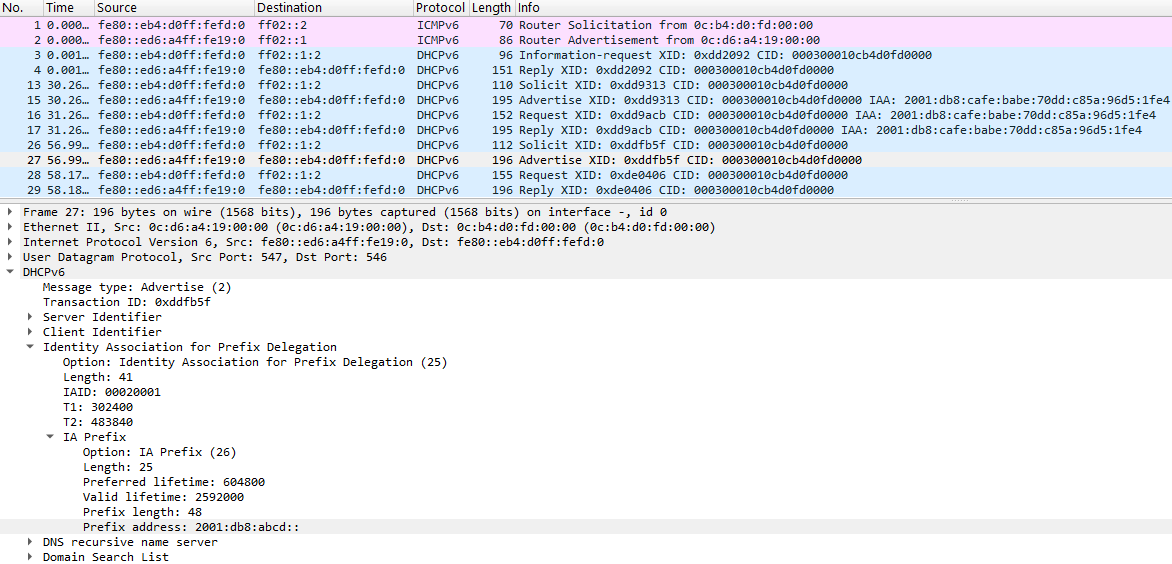Expand the Ethernet II section
This screenshot has height=564, width=1172.
(x=9, y=227)
